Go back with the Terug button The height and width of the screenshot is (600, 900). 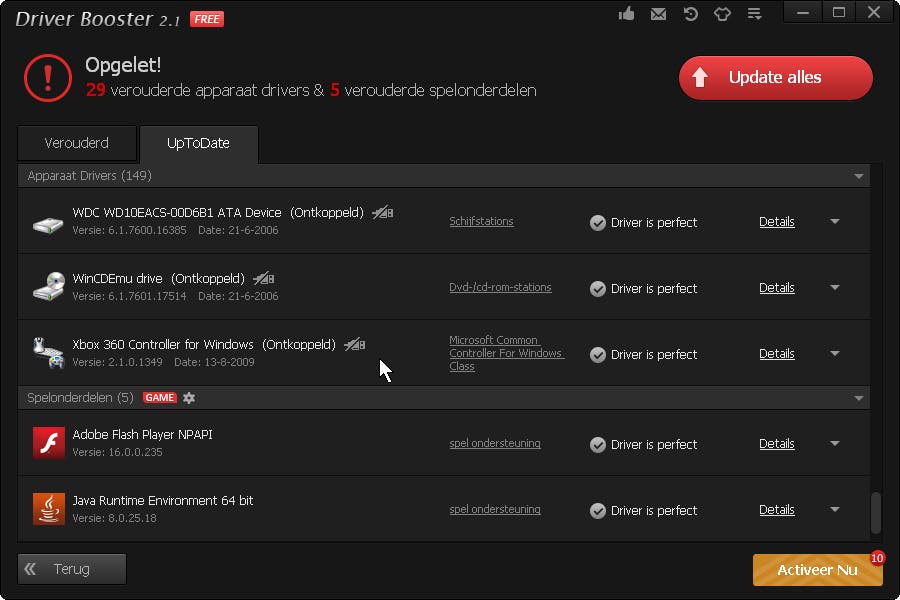(72, 569)
